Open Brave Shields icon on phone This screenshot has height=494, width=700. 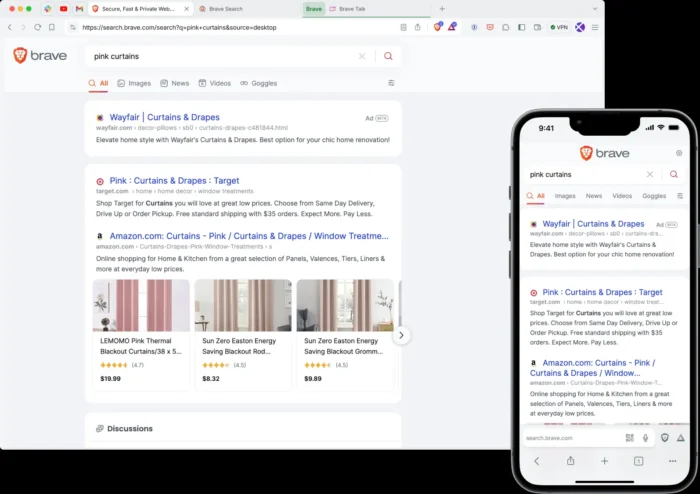tap(665, 438)
